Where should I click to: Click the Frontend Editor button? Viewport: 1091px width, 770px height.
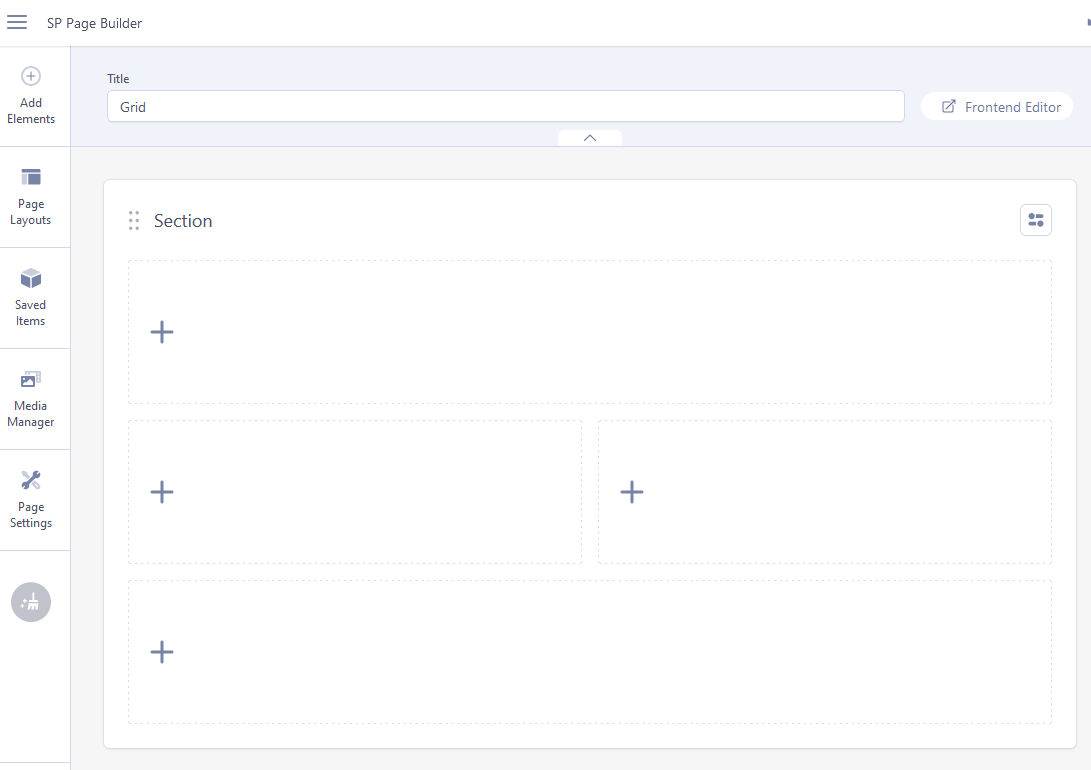coord(1000,107)
